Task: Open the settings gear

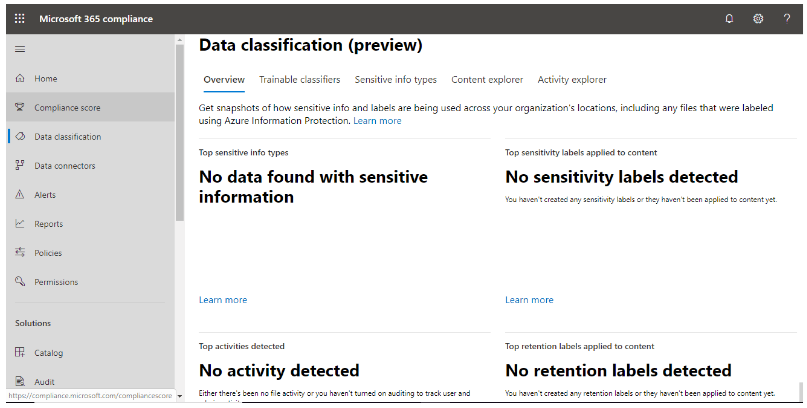Action: (x=758, y=19)
